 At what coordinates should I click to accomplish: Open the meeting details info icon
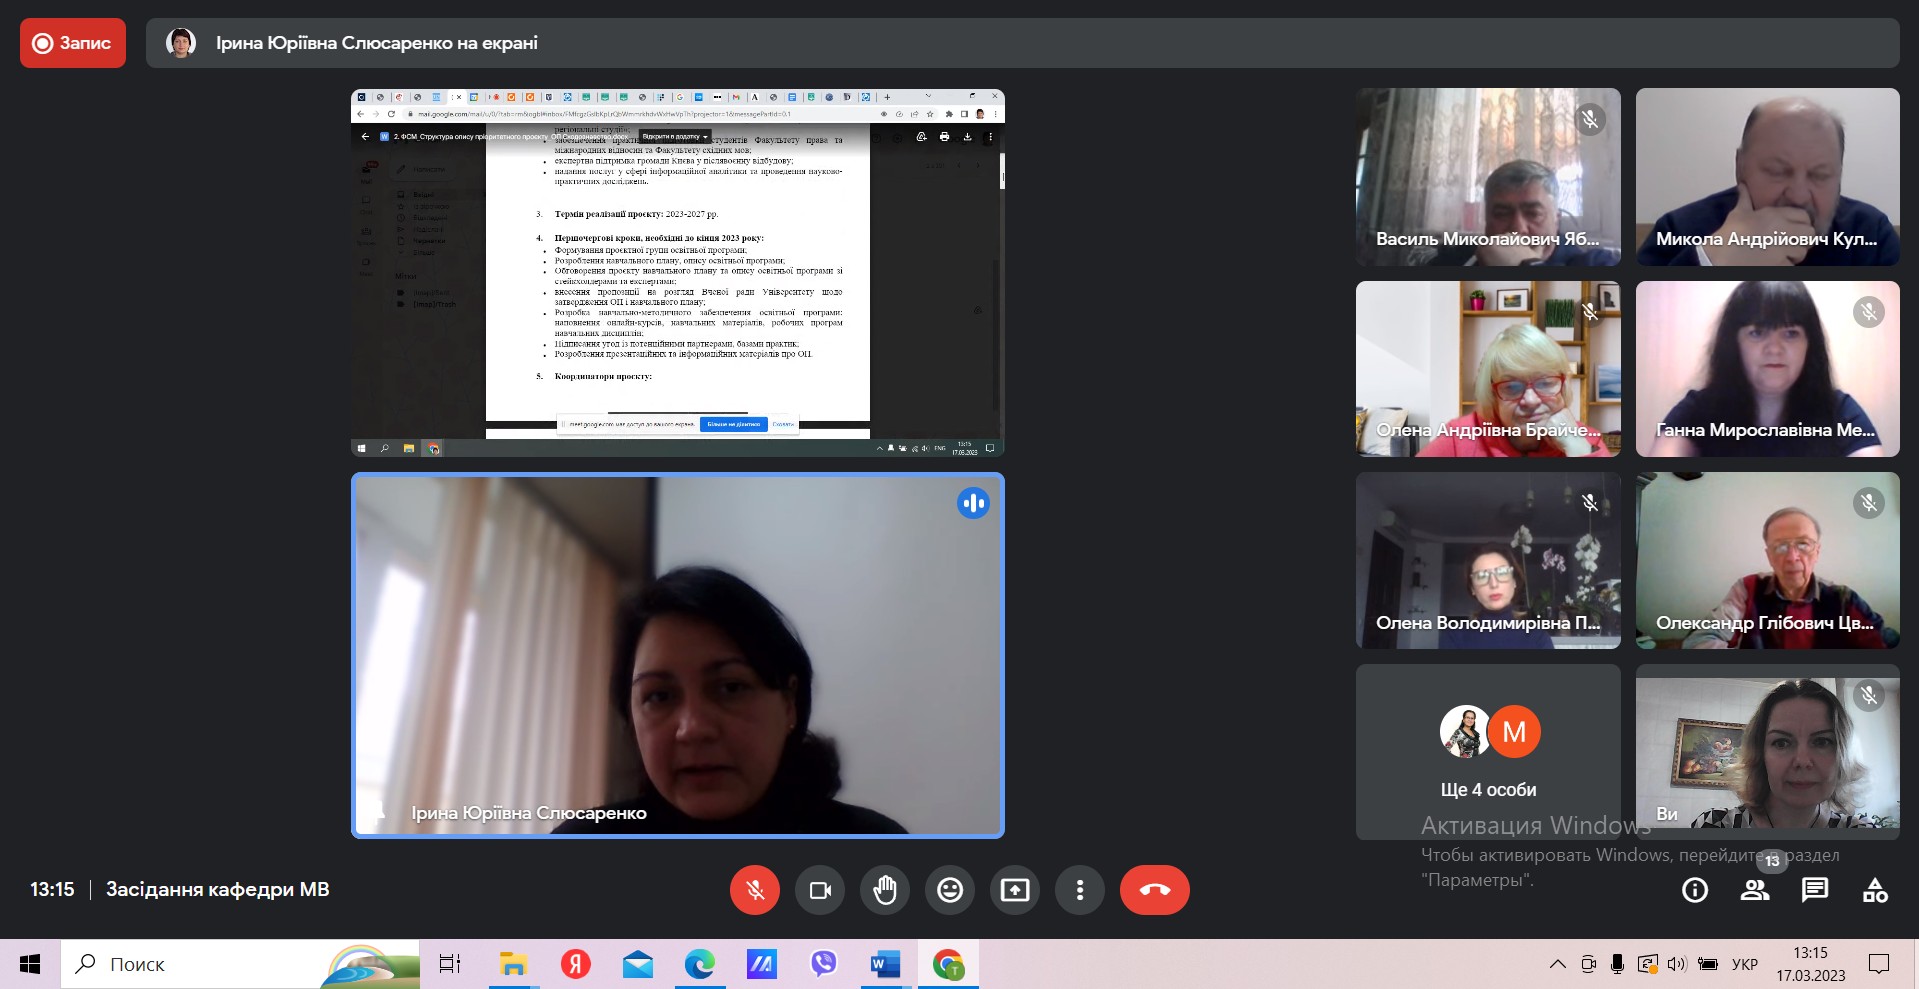click(x=1695, y=890)
